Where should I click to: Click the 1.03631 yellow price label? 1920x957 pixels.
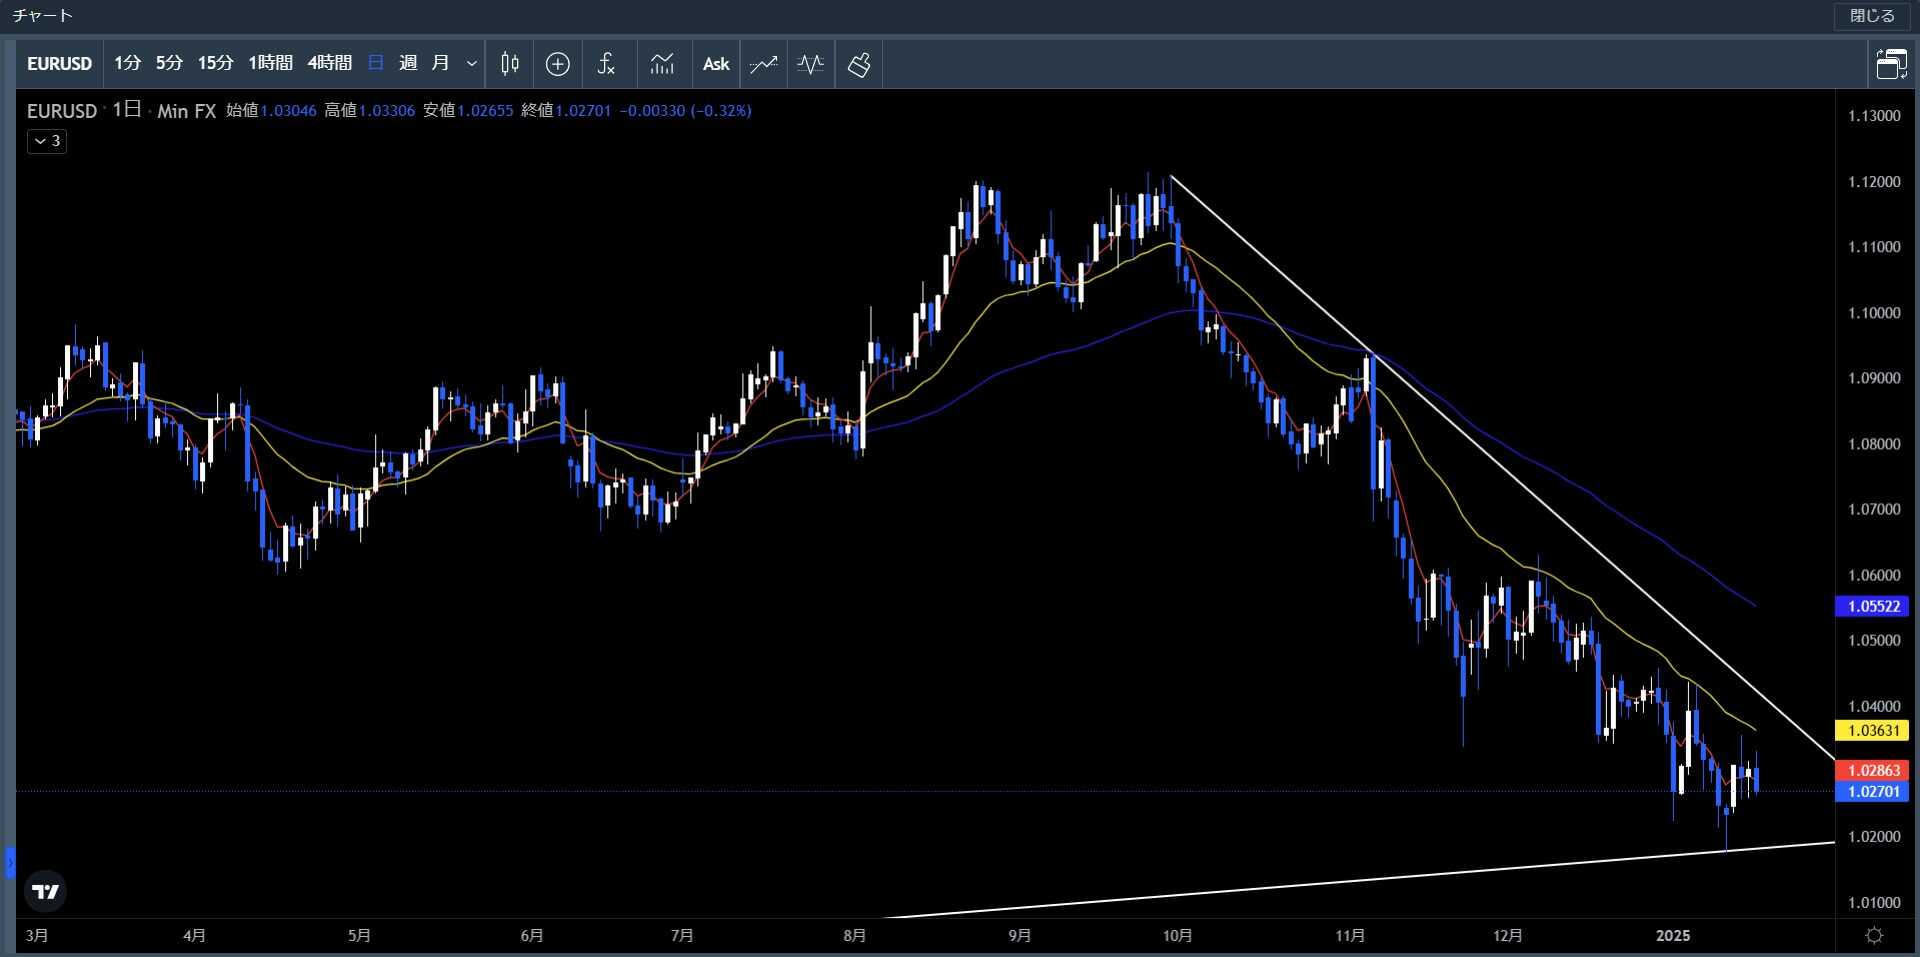point(1873,730)
